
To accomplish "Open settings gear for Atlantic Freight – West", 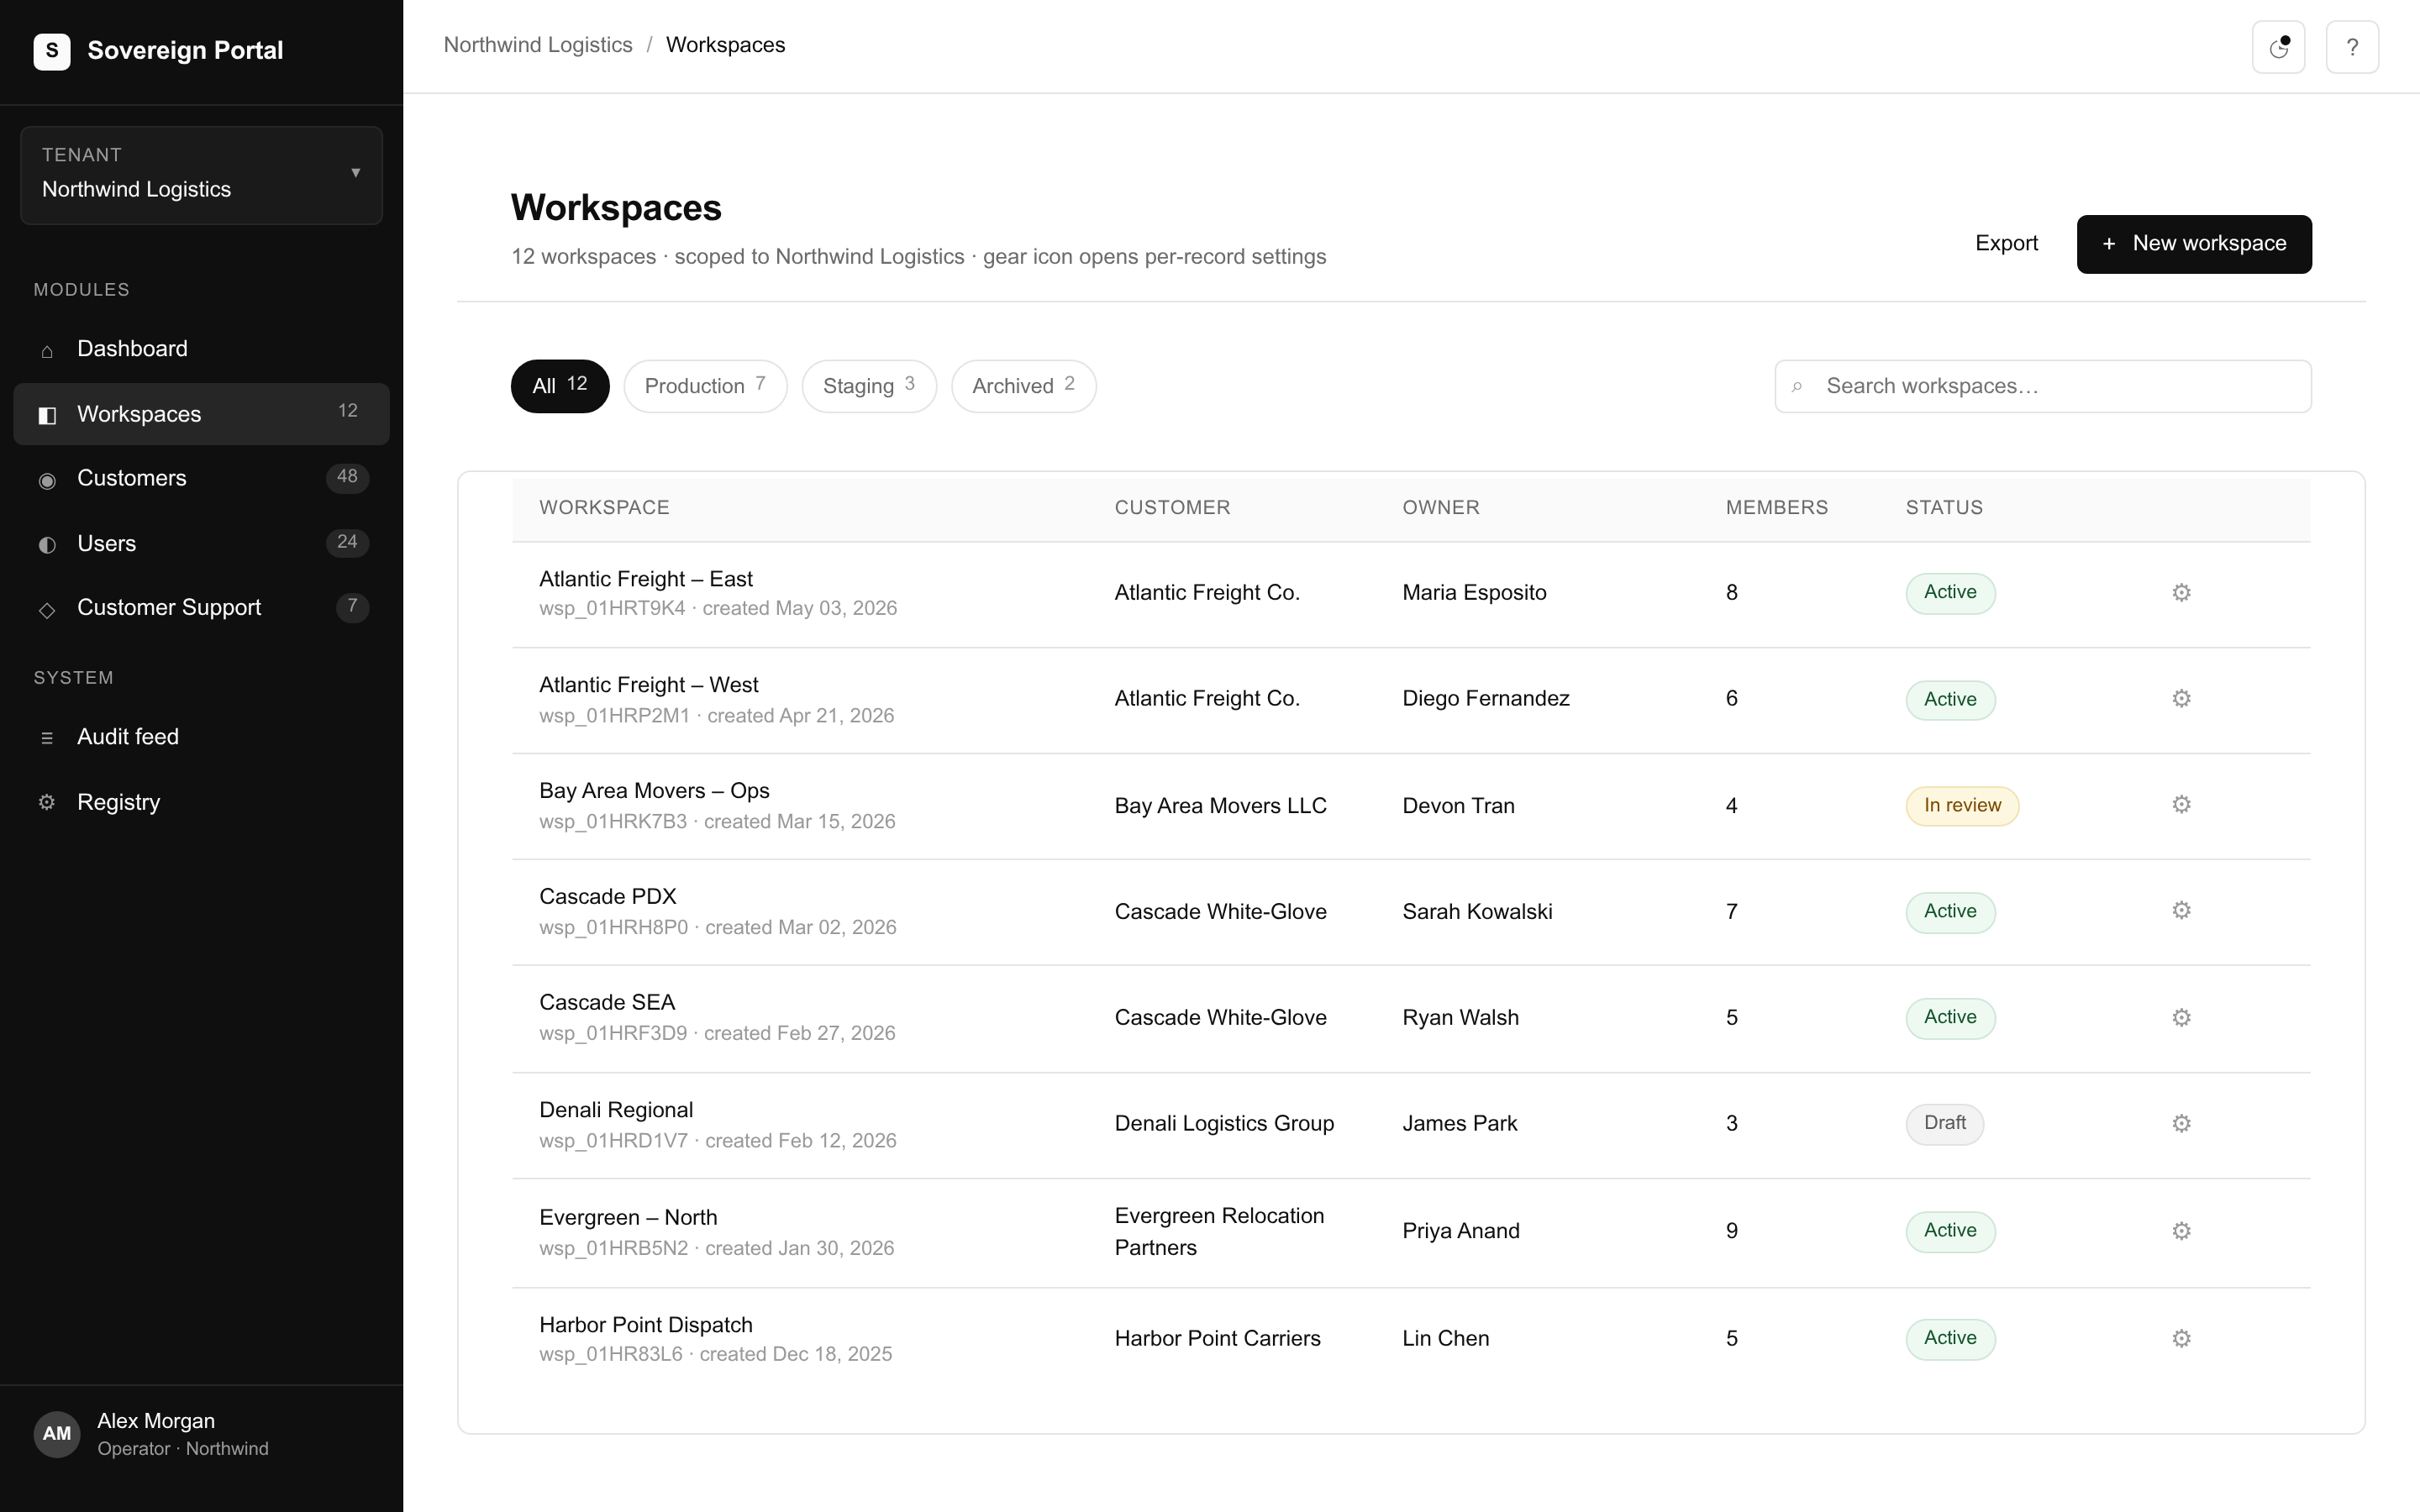I will pyautogui.click(x=2181, y=699).
